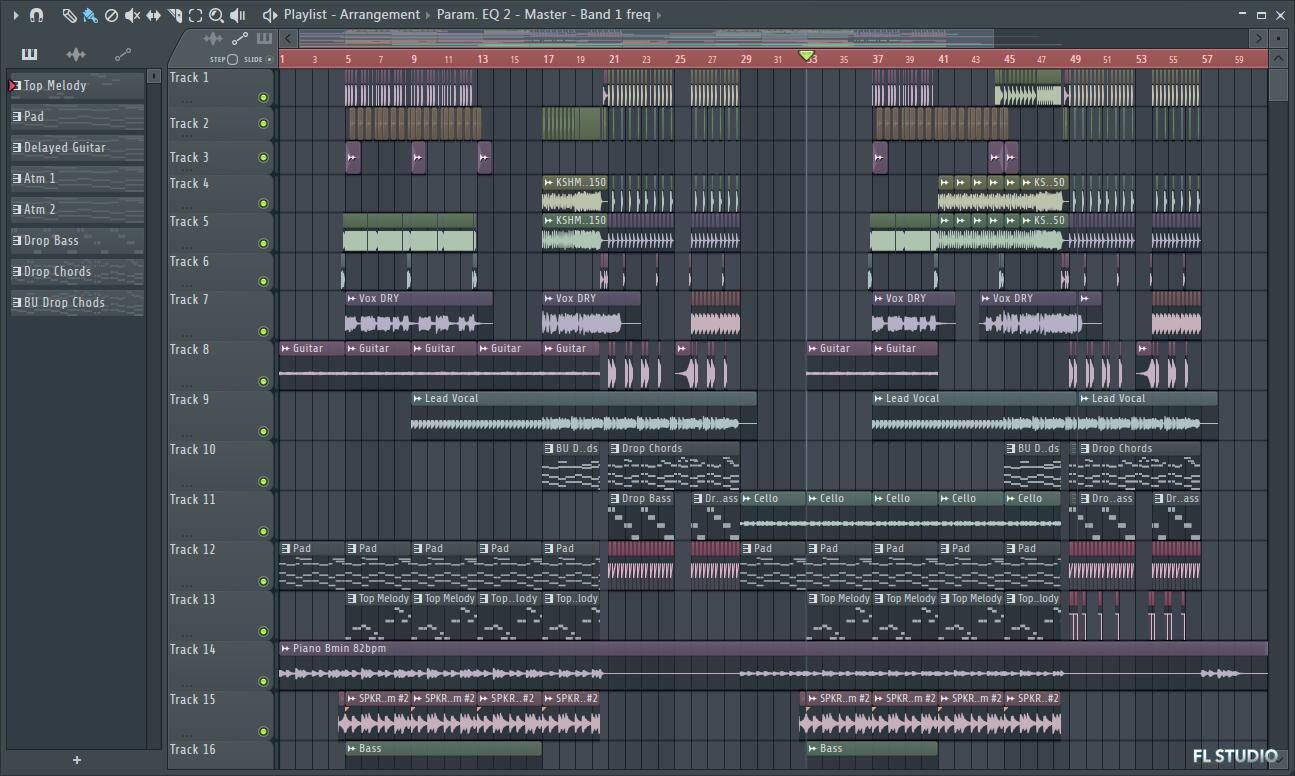Add new pattern with plus button
Image resolution: width=1295 pixels, height=776 pixels.
[x=76, y=760]
